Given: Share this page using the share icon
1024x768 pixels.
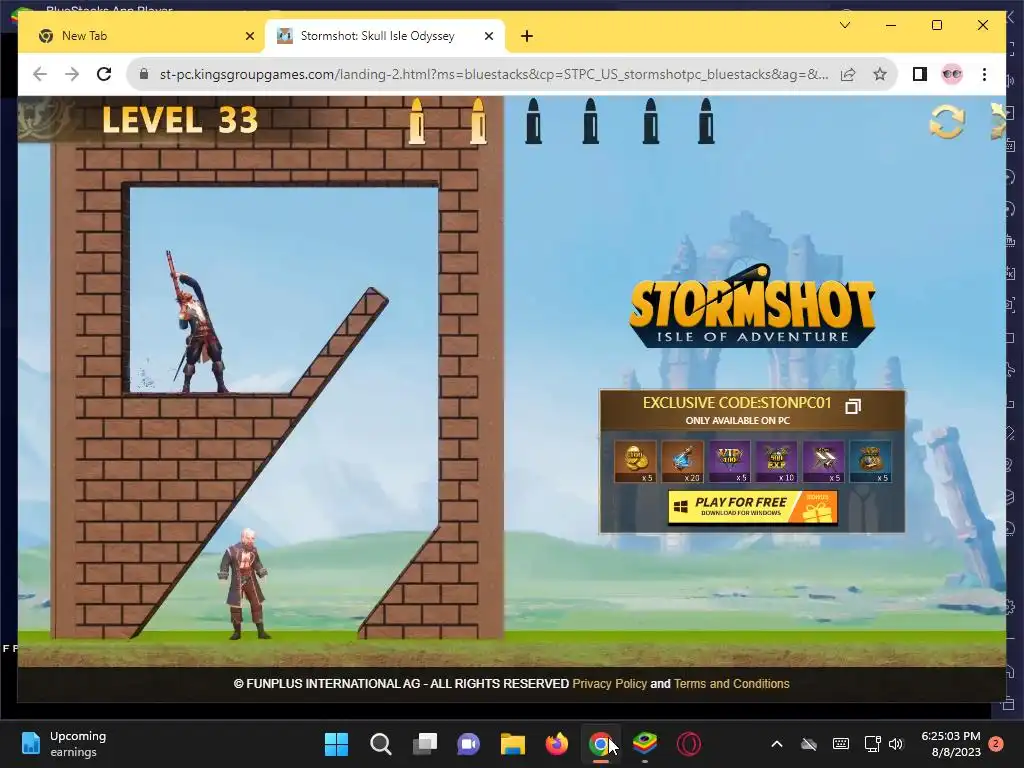Looking at the screenshot, I should pyautogui.click(x=848, y=74).
